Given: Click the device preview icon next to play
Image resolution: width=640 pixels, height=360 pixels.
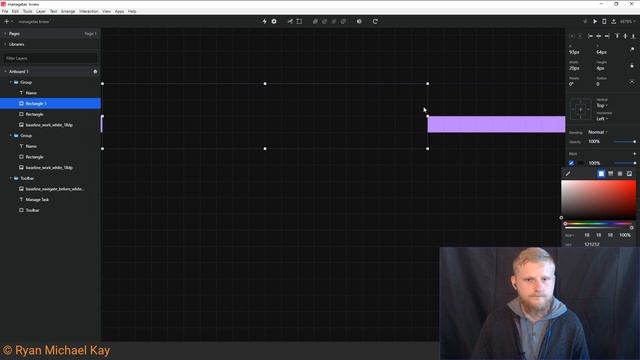Looking at the screenshot, I should click(604, 21).
